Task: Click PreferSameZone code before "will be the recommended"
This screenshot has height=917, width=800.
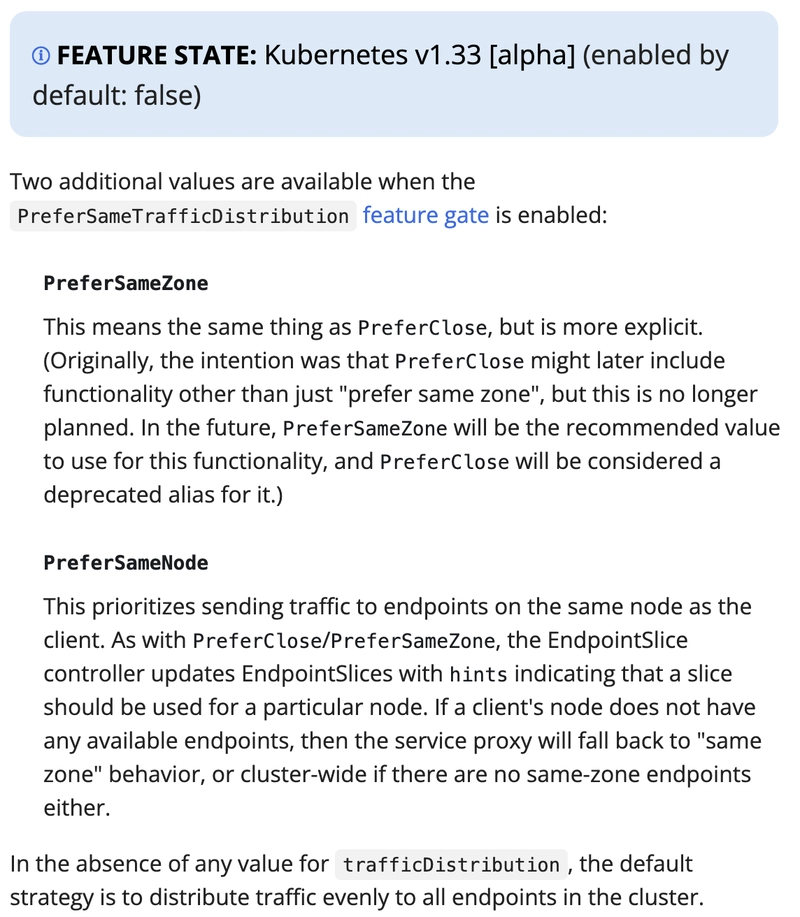Action: tap(365, 429)
